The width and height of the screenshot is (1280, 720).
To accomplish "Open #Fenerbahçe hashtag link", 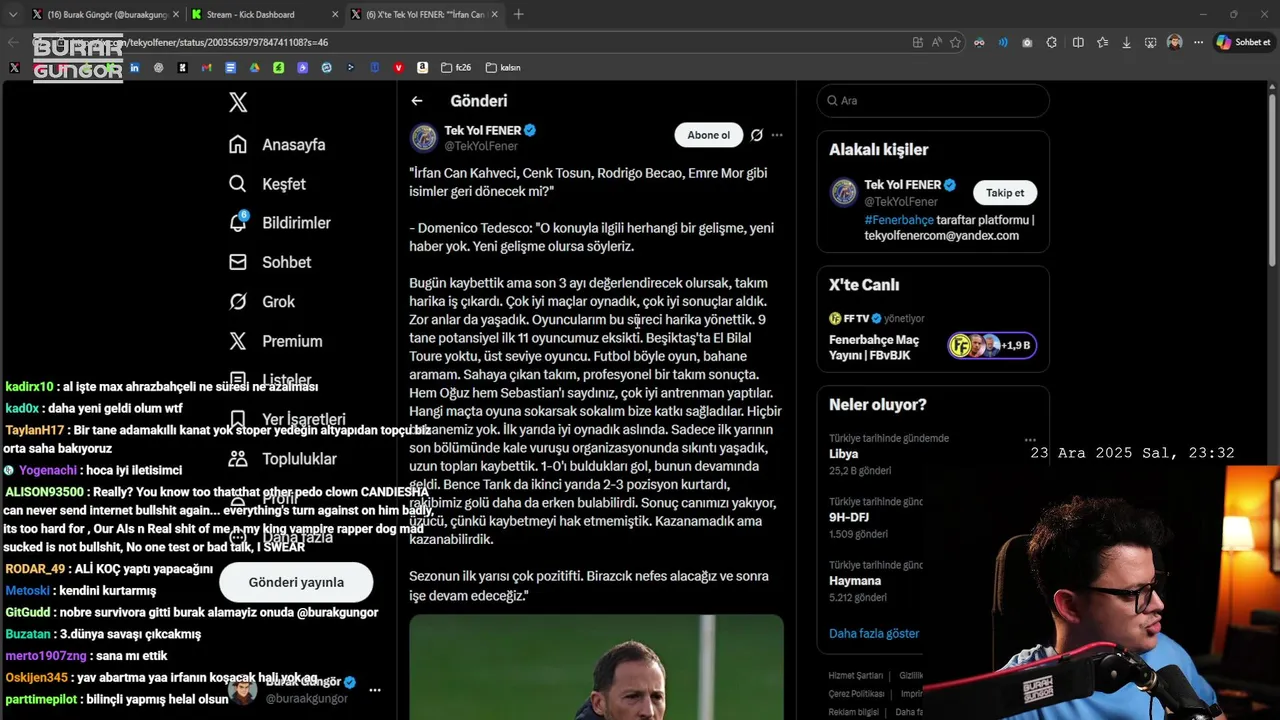I will (x=899, y=220).
